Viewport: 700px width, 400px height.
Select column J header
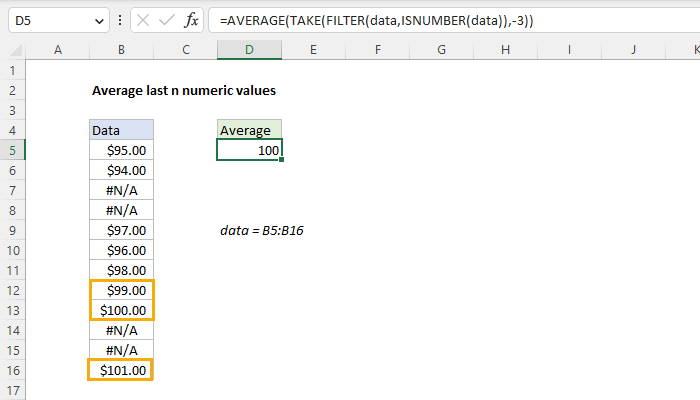tap(633, 50)
